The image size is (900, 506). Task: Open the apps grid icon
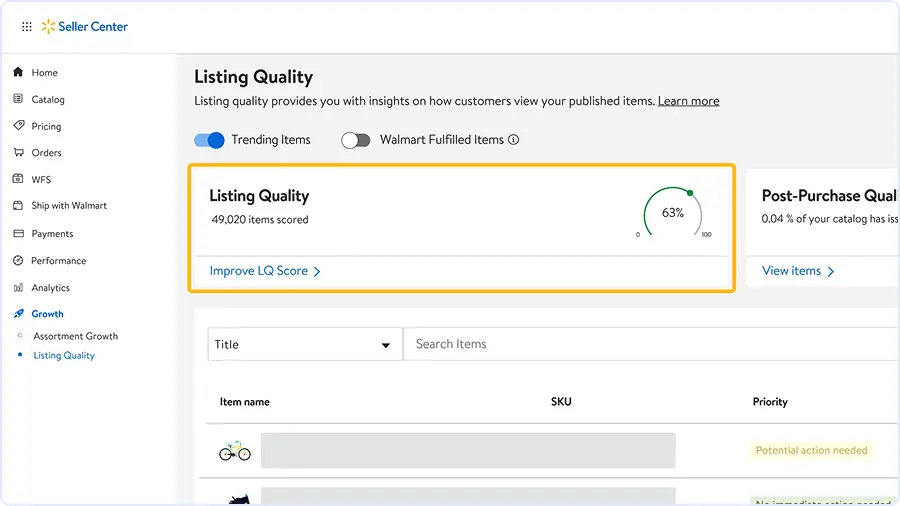click(26, 26)
